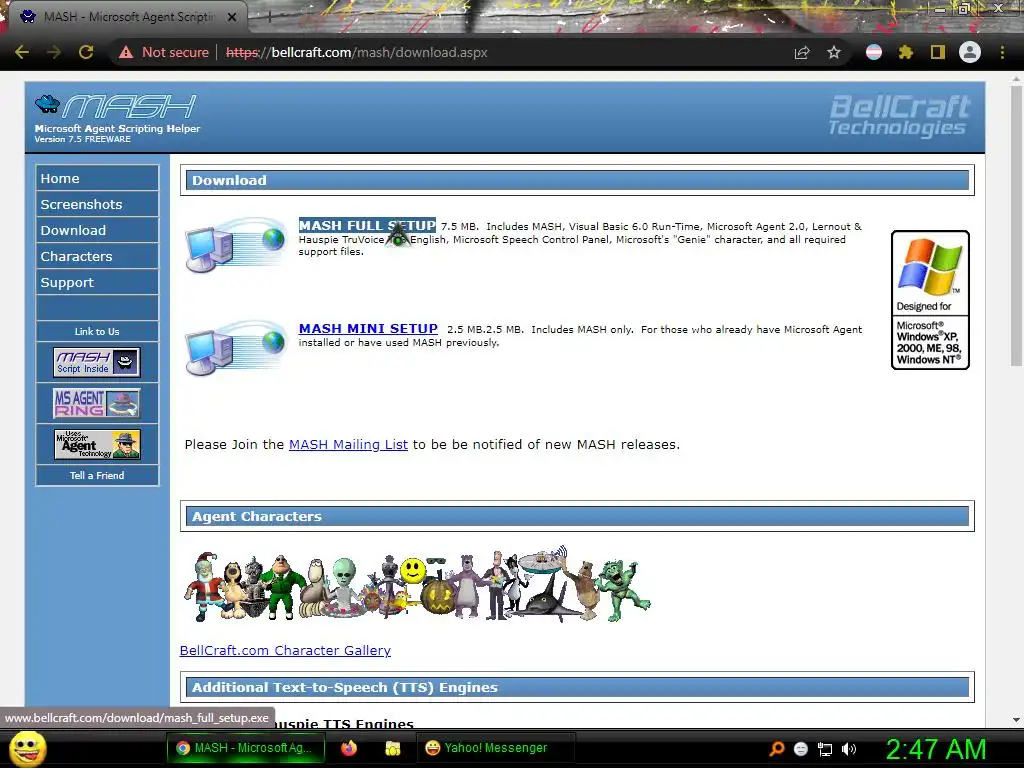Image resolution: width=1024 pixels, height=768 pixels.
Task: Select the MASH Microsoft Agent Scripting tab
Action: point(128,17)
